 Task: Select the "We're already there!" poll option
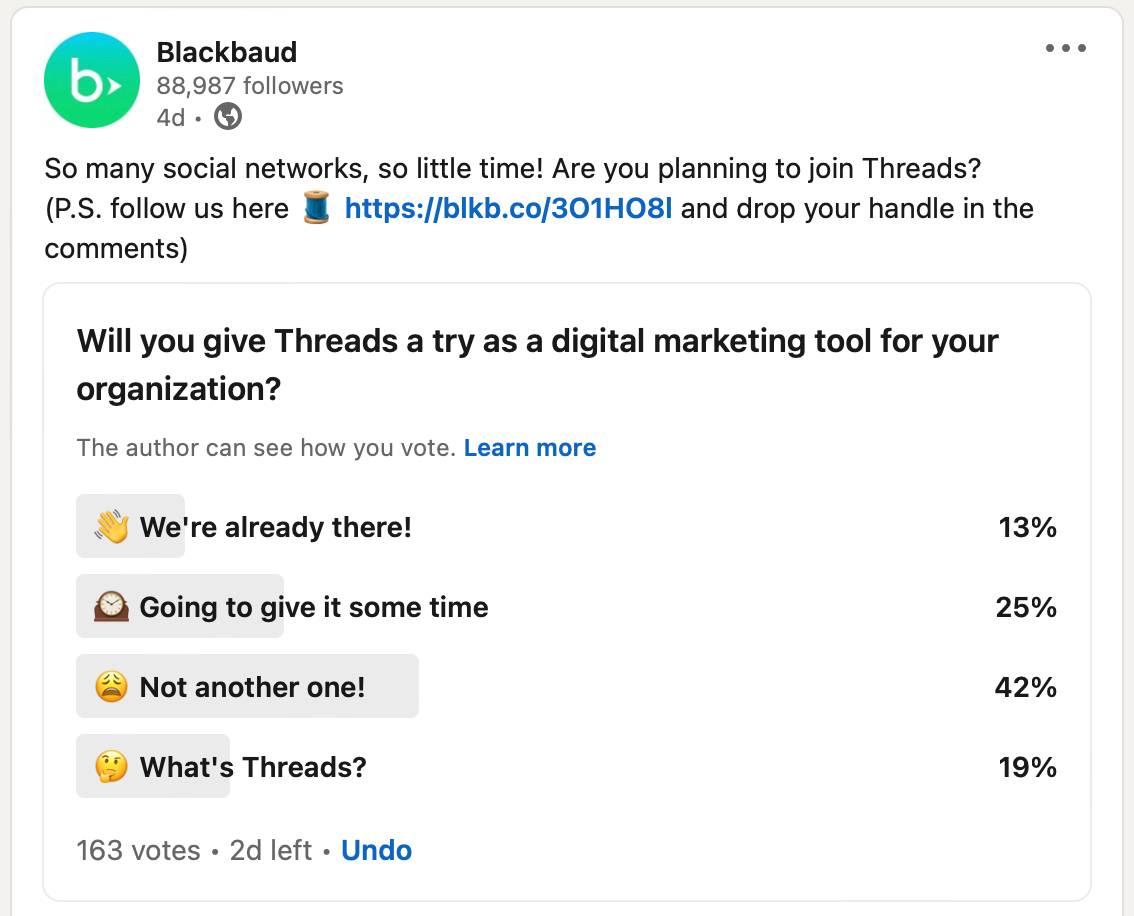[275, 527]
